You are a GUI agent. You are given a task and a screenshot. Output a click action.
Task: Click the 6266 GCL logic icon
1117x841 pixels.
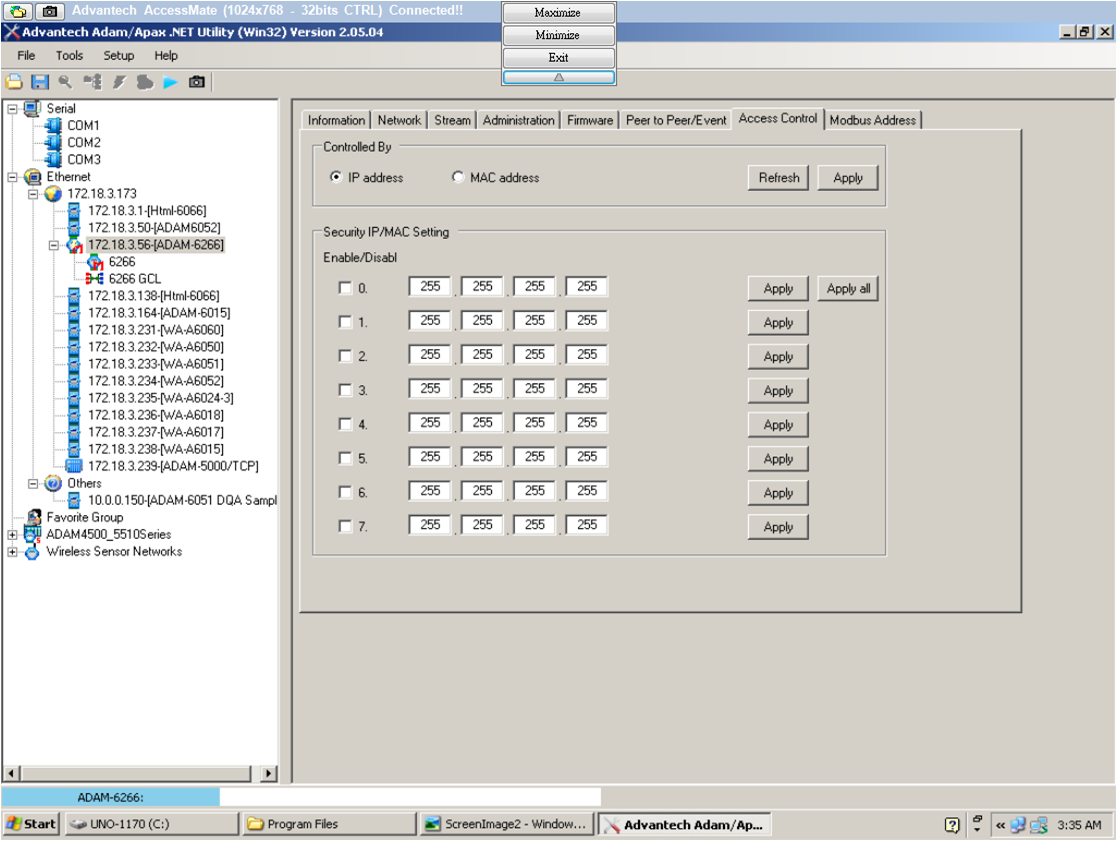(95, 278)
